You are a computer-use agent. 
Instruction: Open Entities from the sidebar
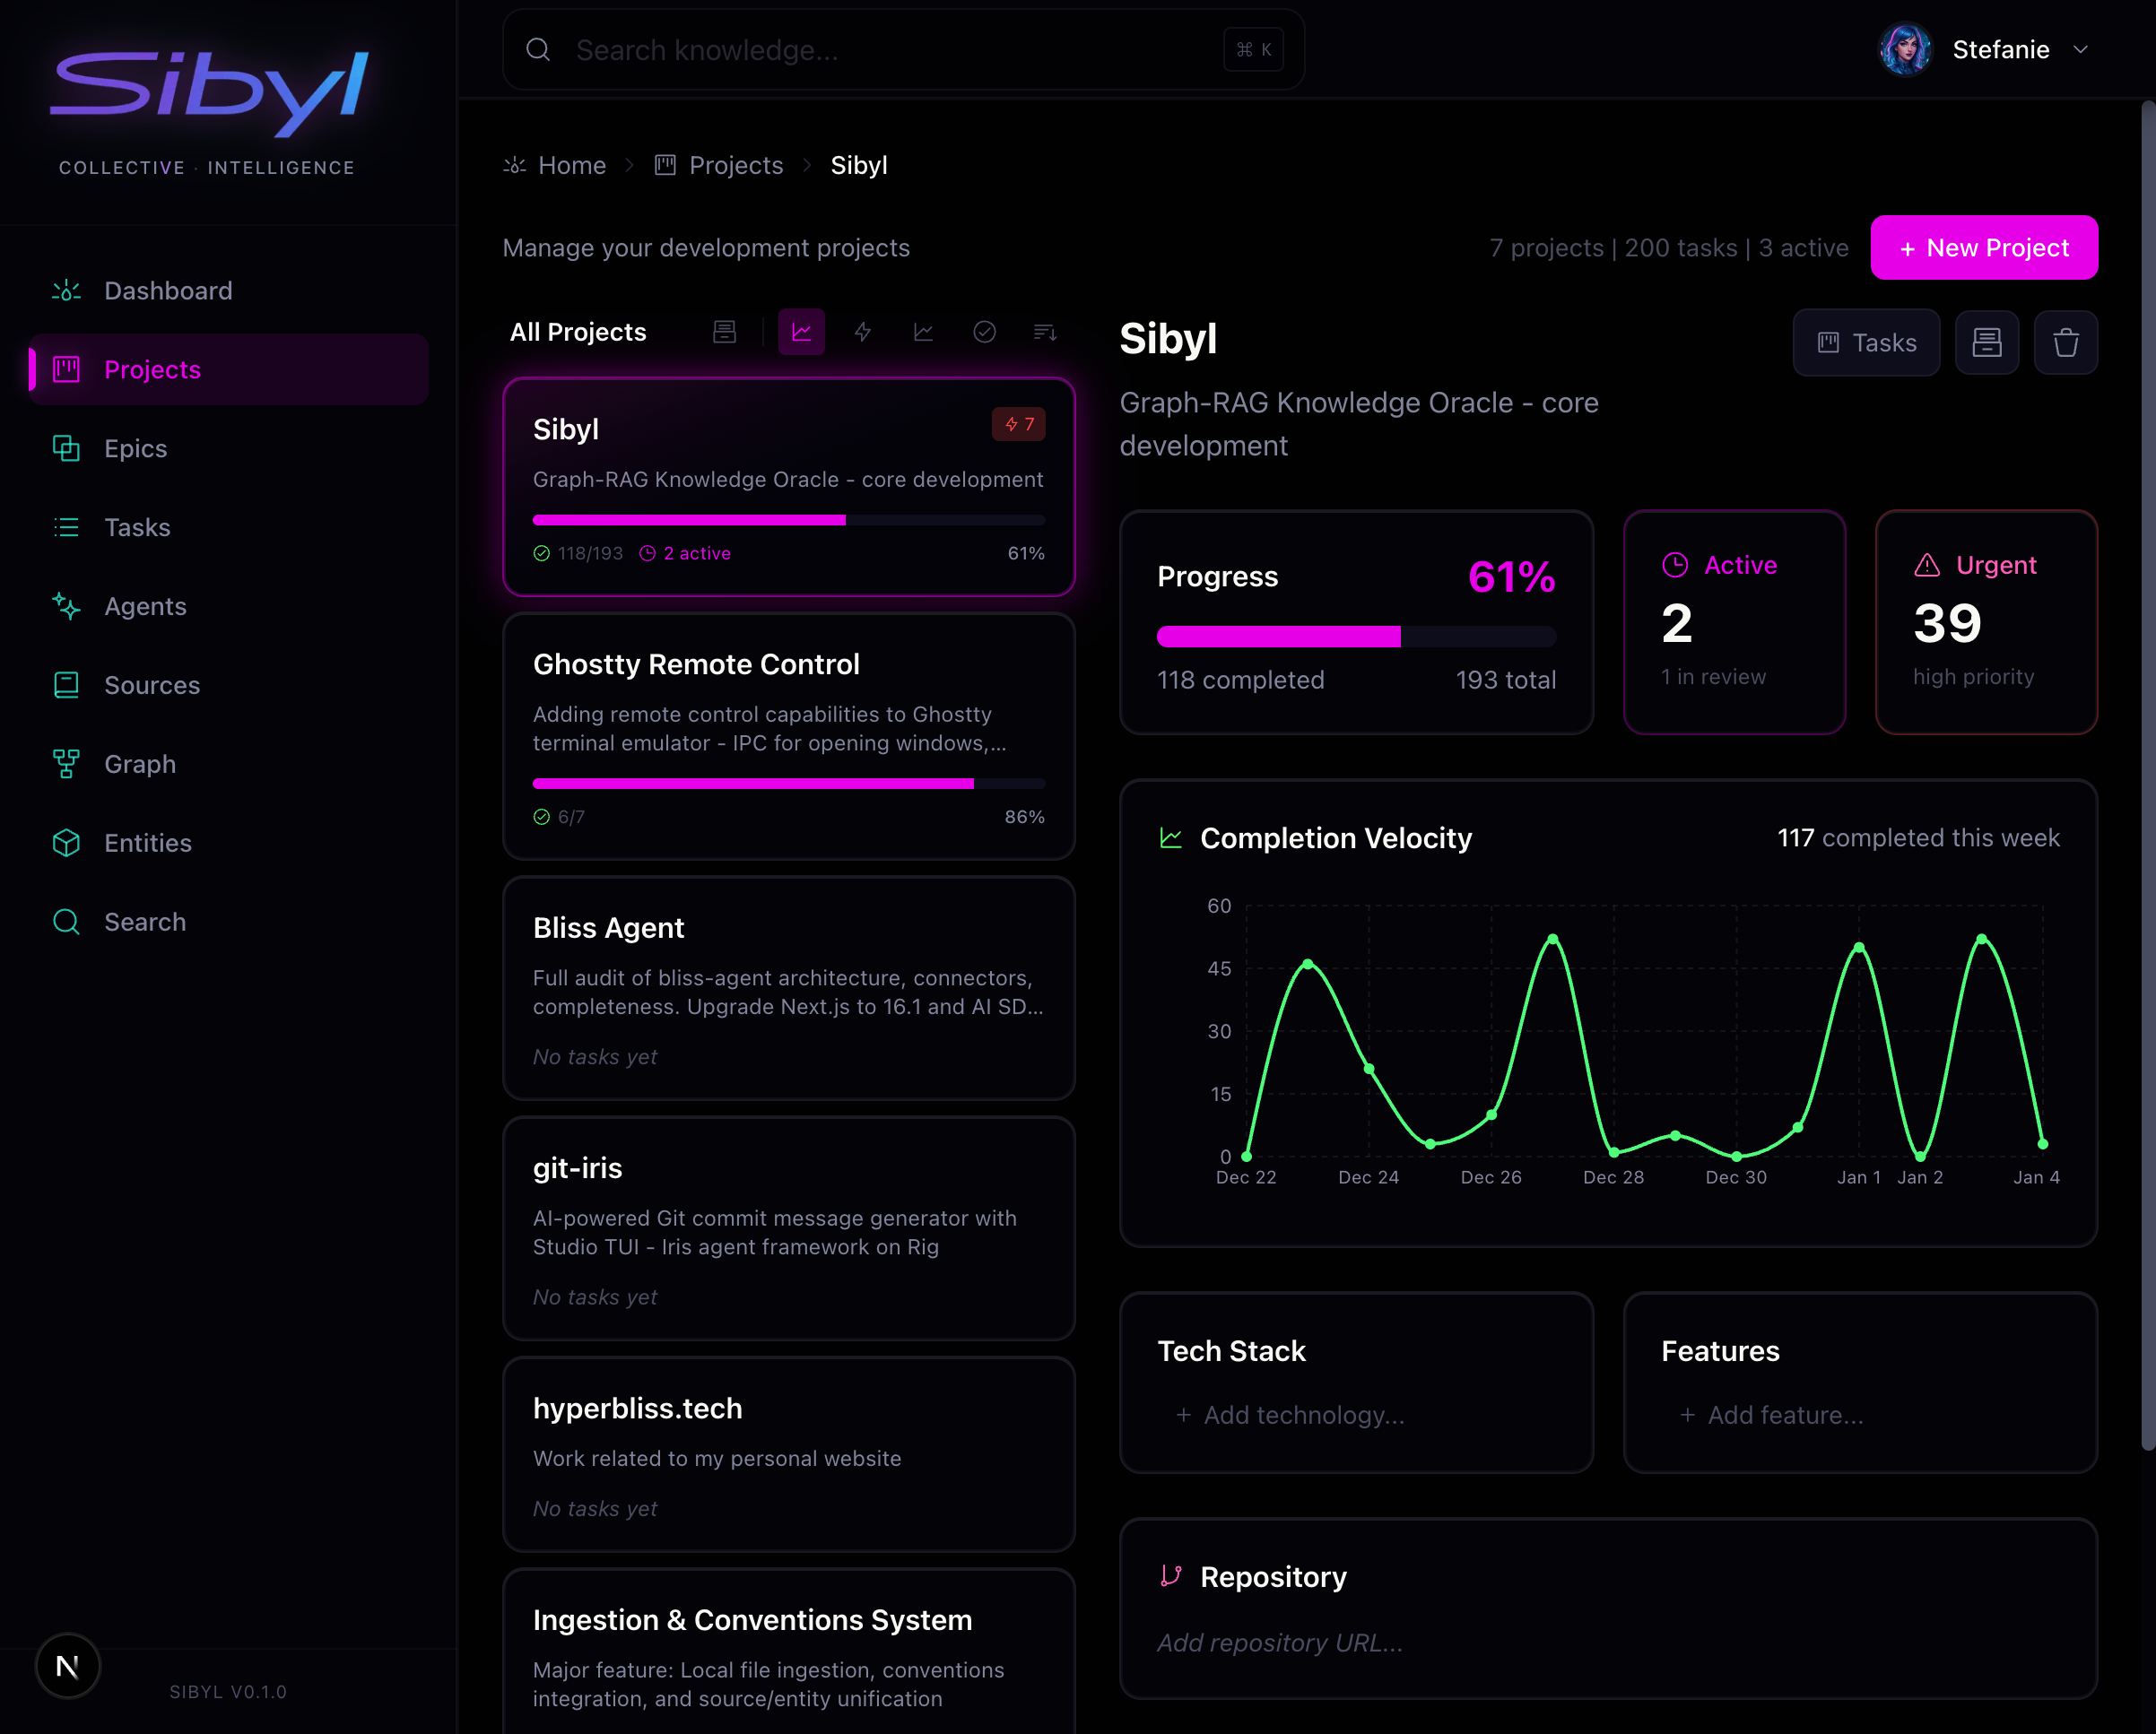click(x=148, y=843)
